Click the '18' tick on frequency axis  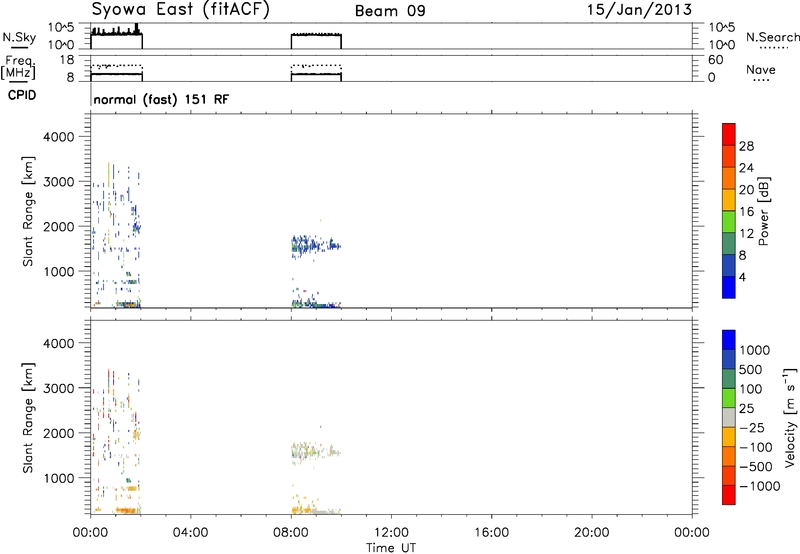coord(68,60)
